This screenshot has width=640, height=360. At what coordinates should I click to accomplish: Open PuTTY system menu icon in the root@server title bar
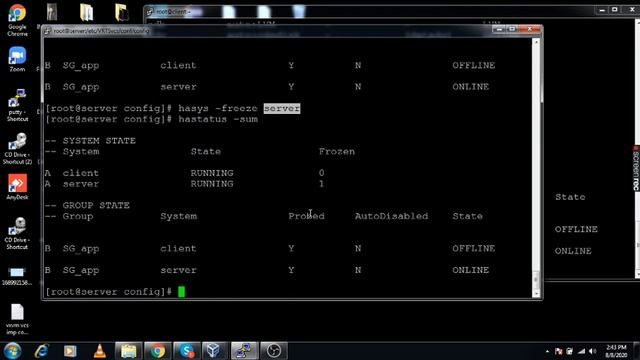48,31
